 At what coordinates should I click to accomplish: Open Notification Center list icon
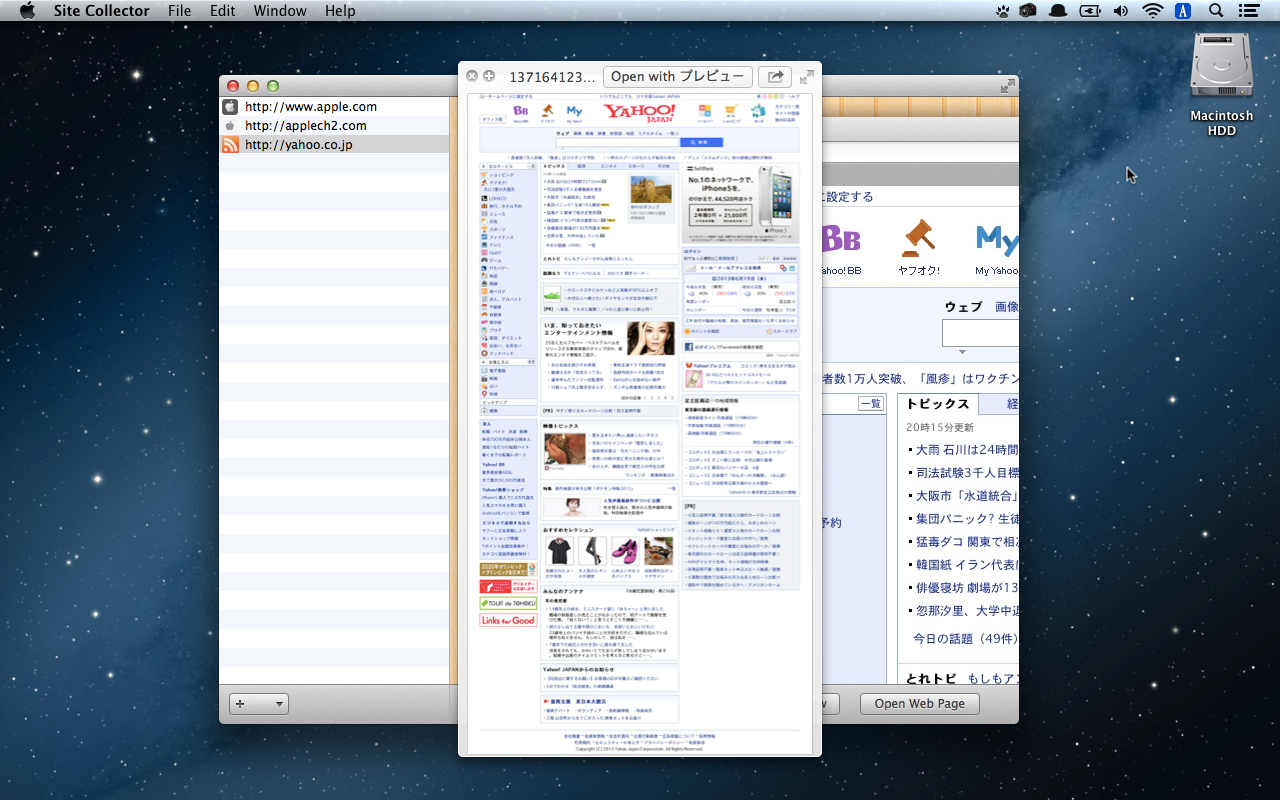pos(1248,11)
